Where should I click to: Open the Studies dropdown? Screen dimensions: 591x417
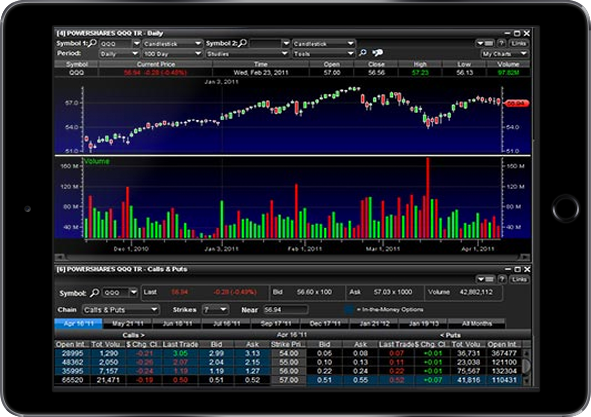pos(247,54)
